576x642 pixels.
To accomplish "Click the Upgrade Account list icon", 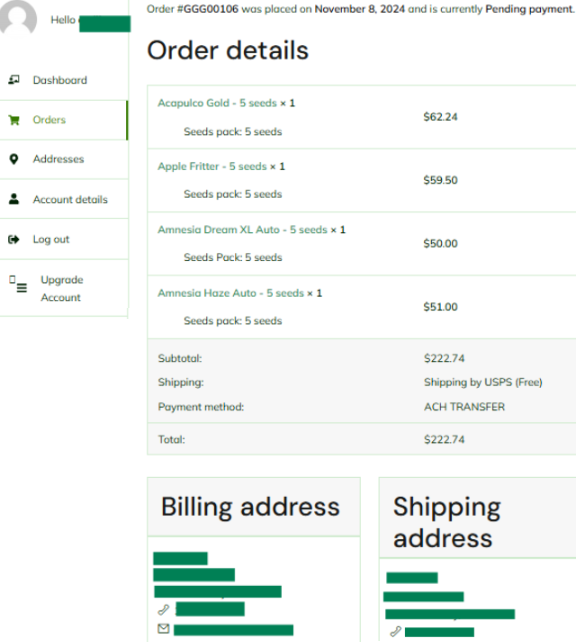I will click(18, 284).
